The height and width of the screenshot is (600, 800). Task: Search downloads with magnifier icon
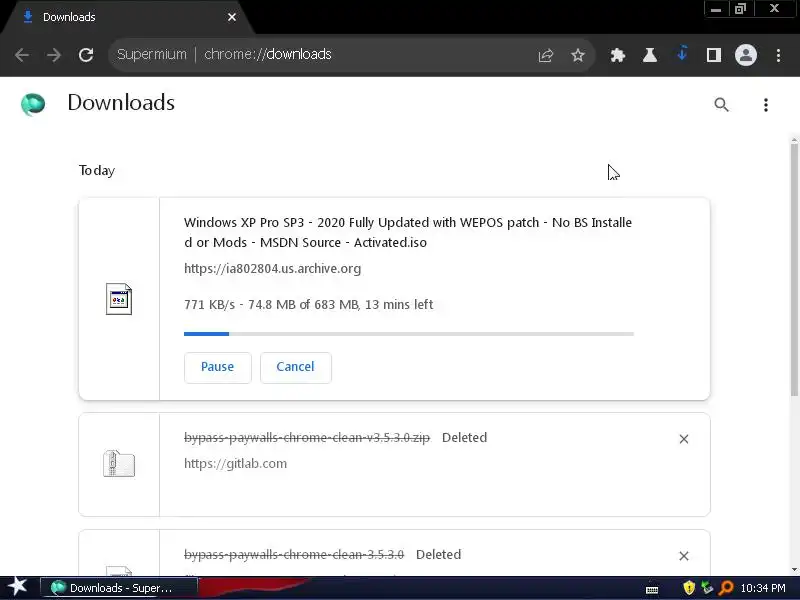click(721, 105)
